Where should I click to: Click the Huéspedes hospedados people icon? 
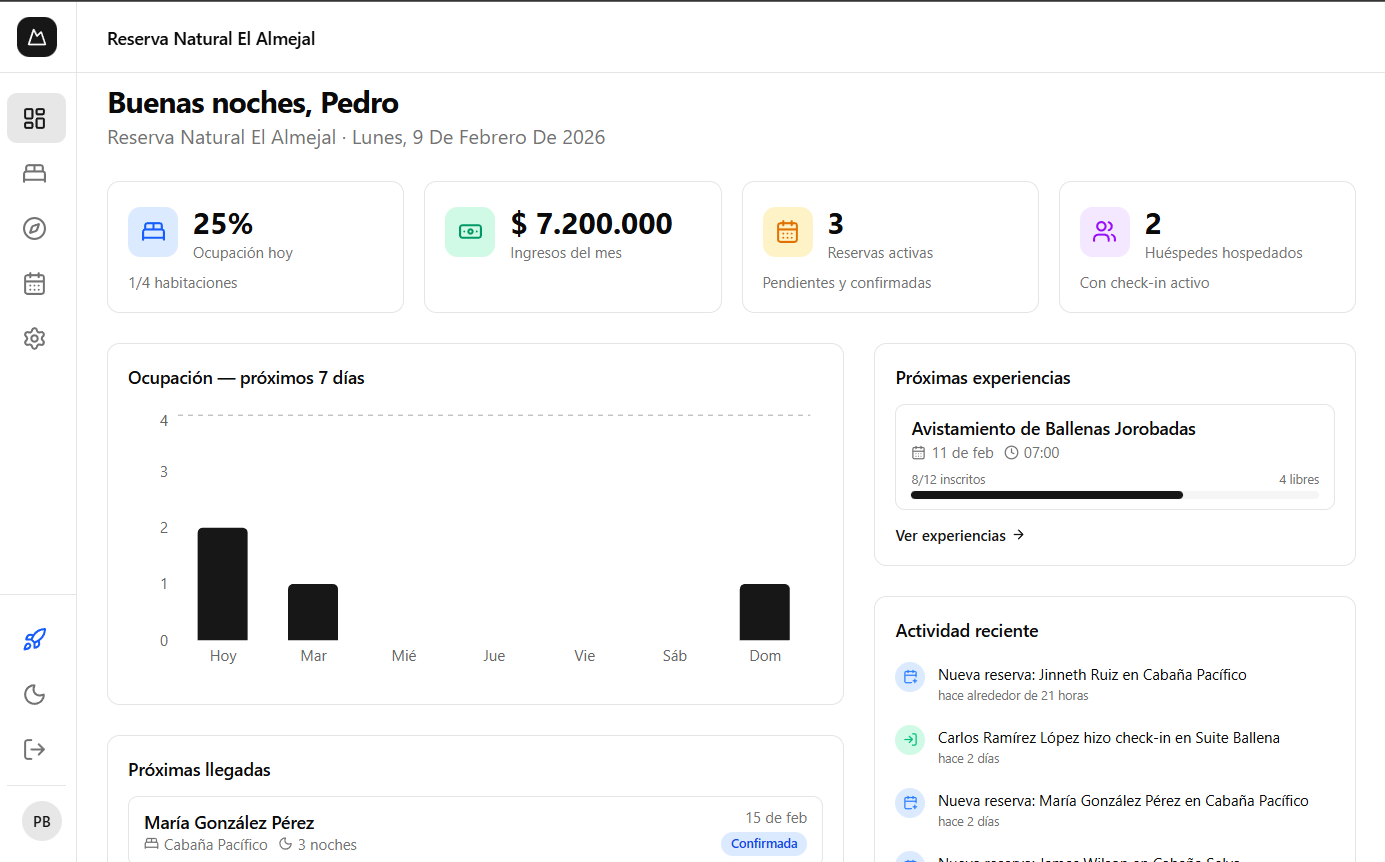coord(1104,231)
